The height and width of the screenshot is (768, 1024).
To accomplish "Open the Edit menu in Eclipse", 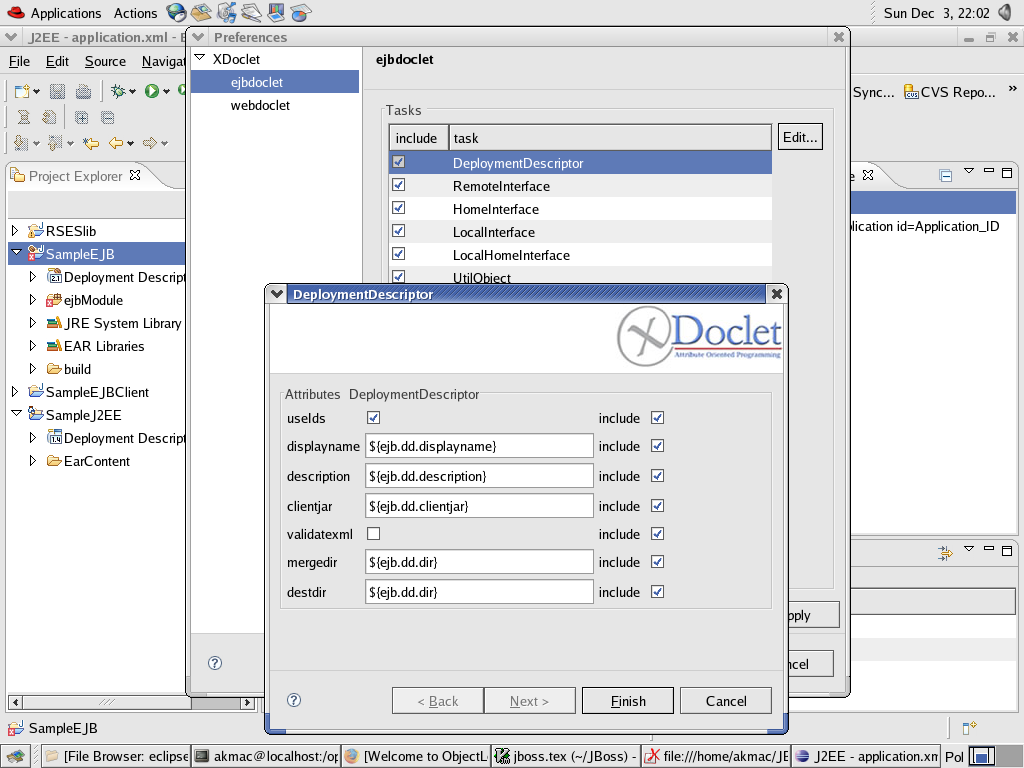I will (x=57, y=61).
